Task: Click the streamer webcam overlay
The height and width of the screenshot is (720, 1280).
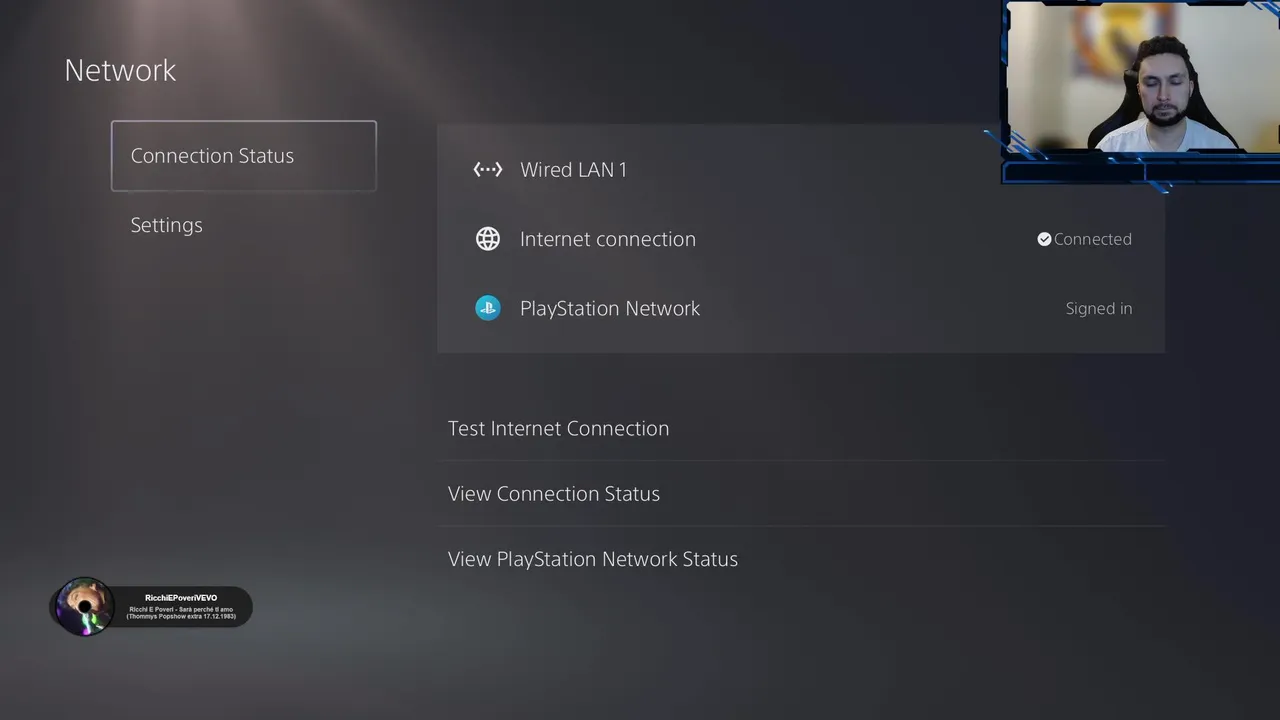Action: click(x=1142, y=77)
